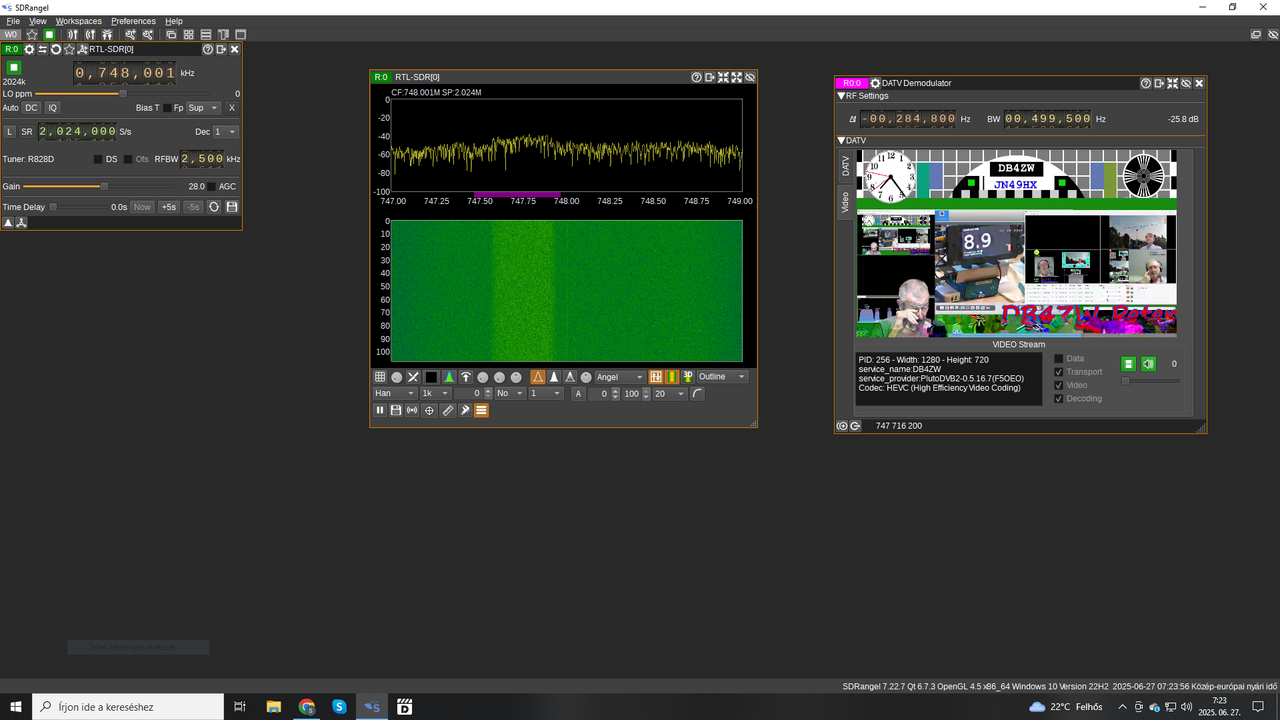This screenshot has width=1280, height=720.
Task: Toggle IQ imbalance correction button
Action: tap(53, 108)
